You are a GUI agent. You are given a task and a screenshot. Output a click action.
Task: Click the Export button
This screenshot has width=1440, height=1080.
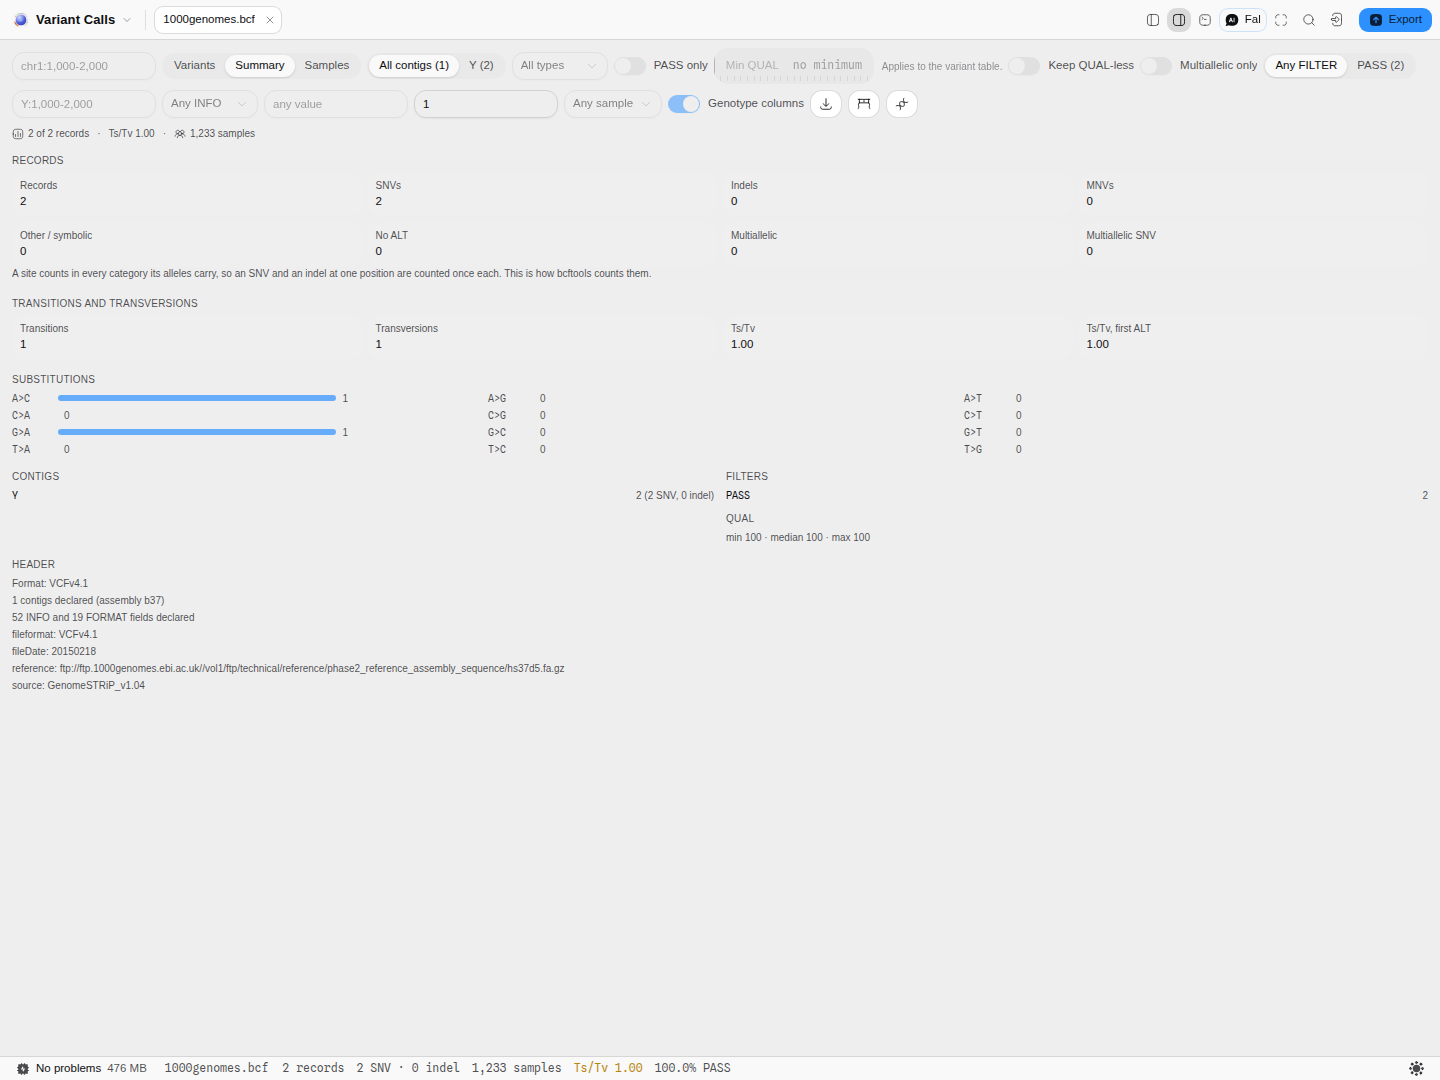[1395, 20]
